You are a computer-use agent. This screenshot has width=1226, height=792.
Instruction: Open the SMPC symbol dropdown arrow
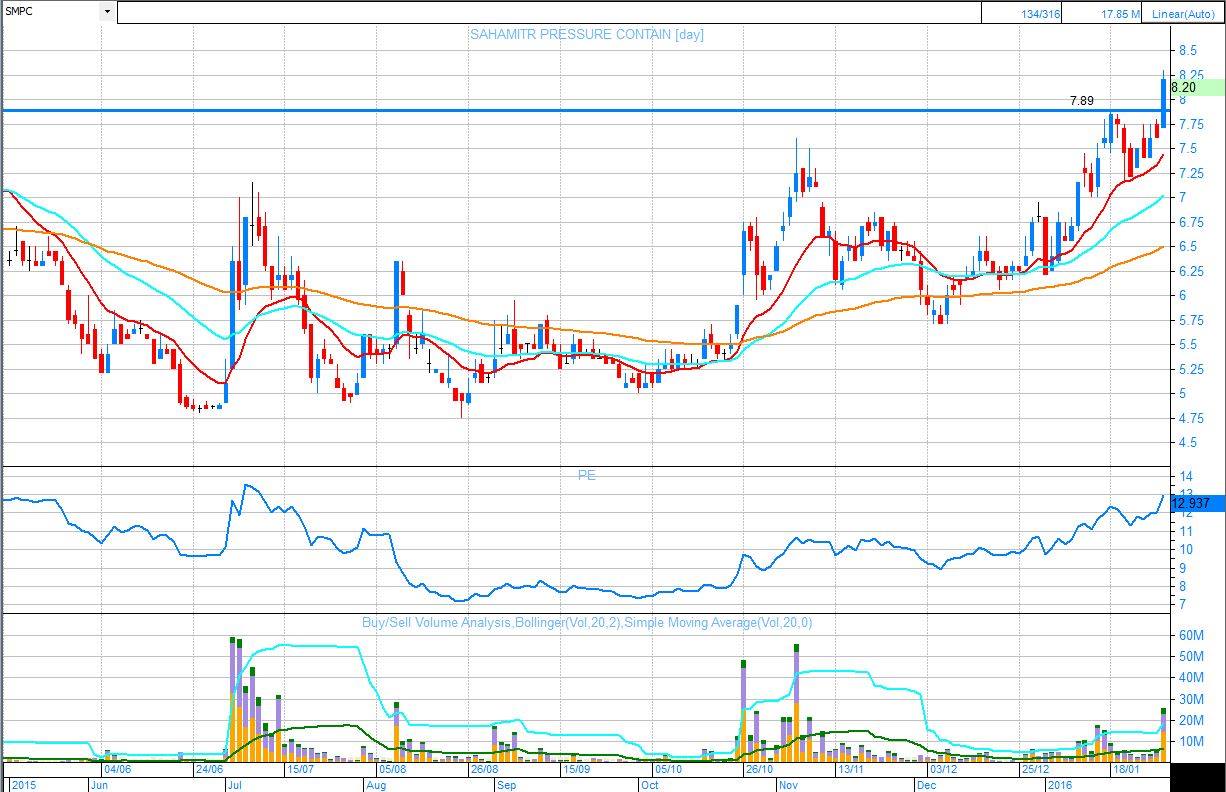click(107, 12)
